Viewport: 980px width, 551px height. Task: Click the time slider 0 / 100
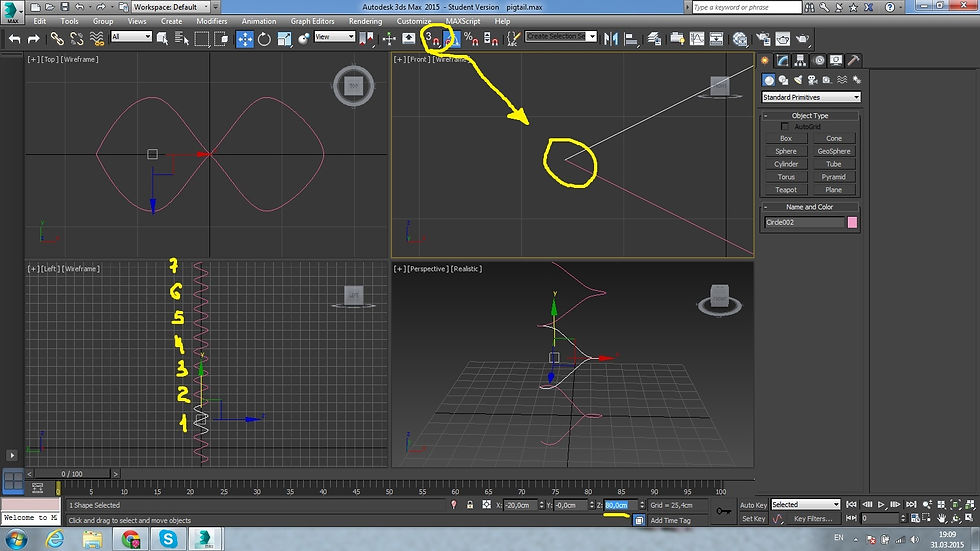coord(72,474)
